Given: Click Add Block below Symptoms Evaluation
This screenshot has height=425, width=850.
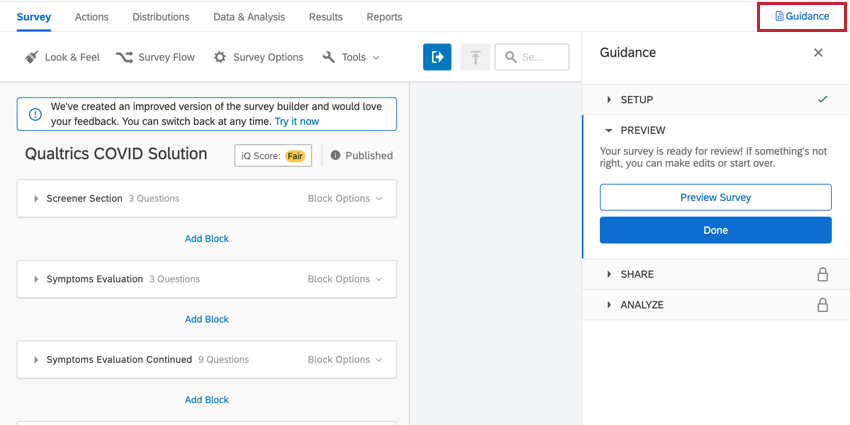Looking at the screenshot, I should 207,319.
